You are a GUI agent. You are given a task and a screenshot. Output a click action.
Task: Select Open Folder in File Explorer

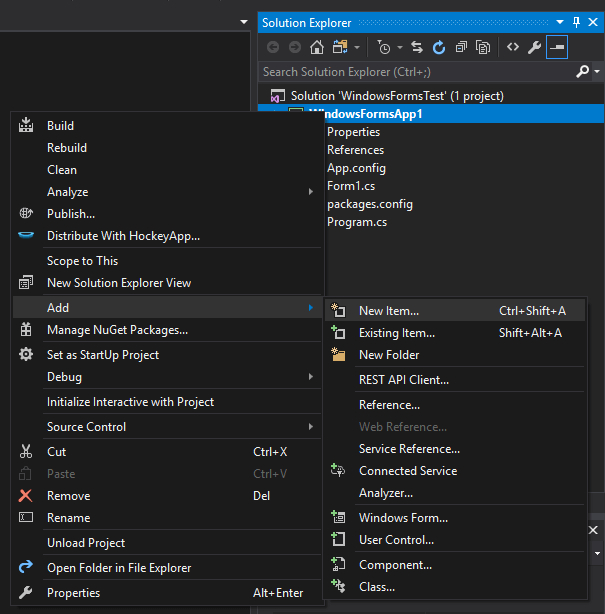pyautogui.click(x=118, y=568)
